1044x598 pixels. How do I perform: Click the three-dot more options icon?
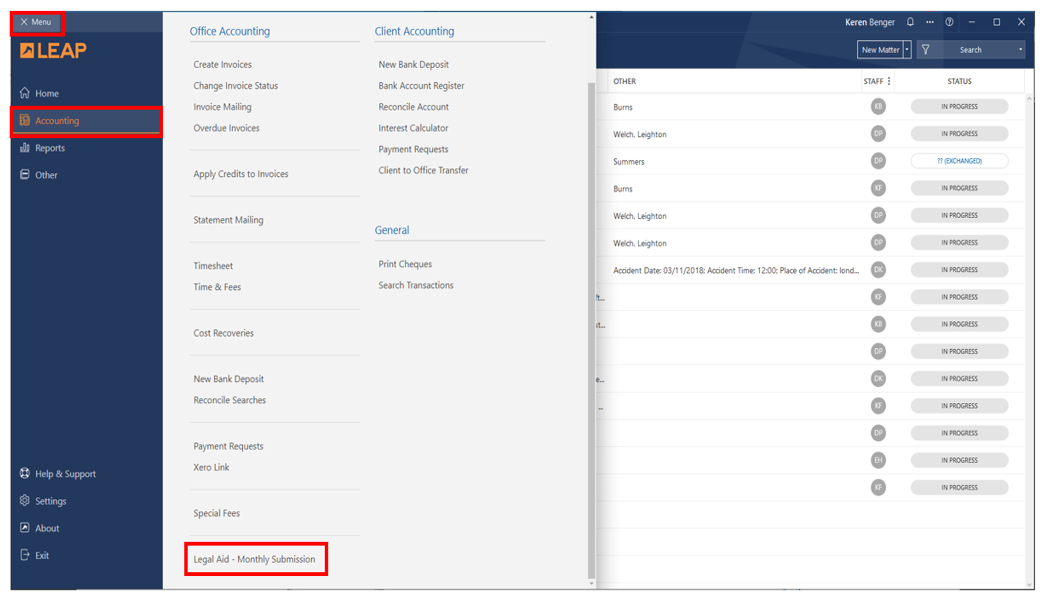pyautogui.click(x=929, y=22)
